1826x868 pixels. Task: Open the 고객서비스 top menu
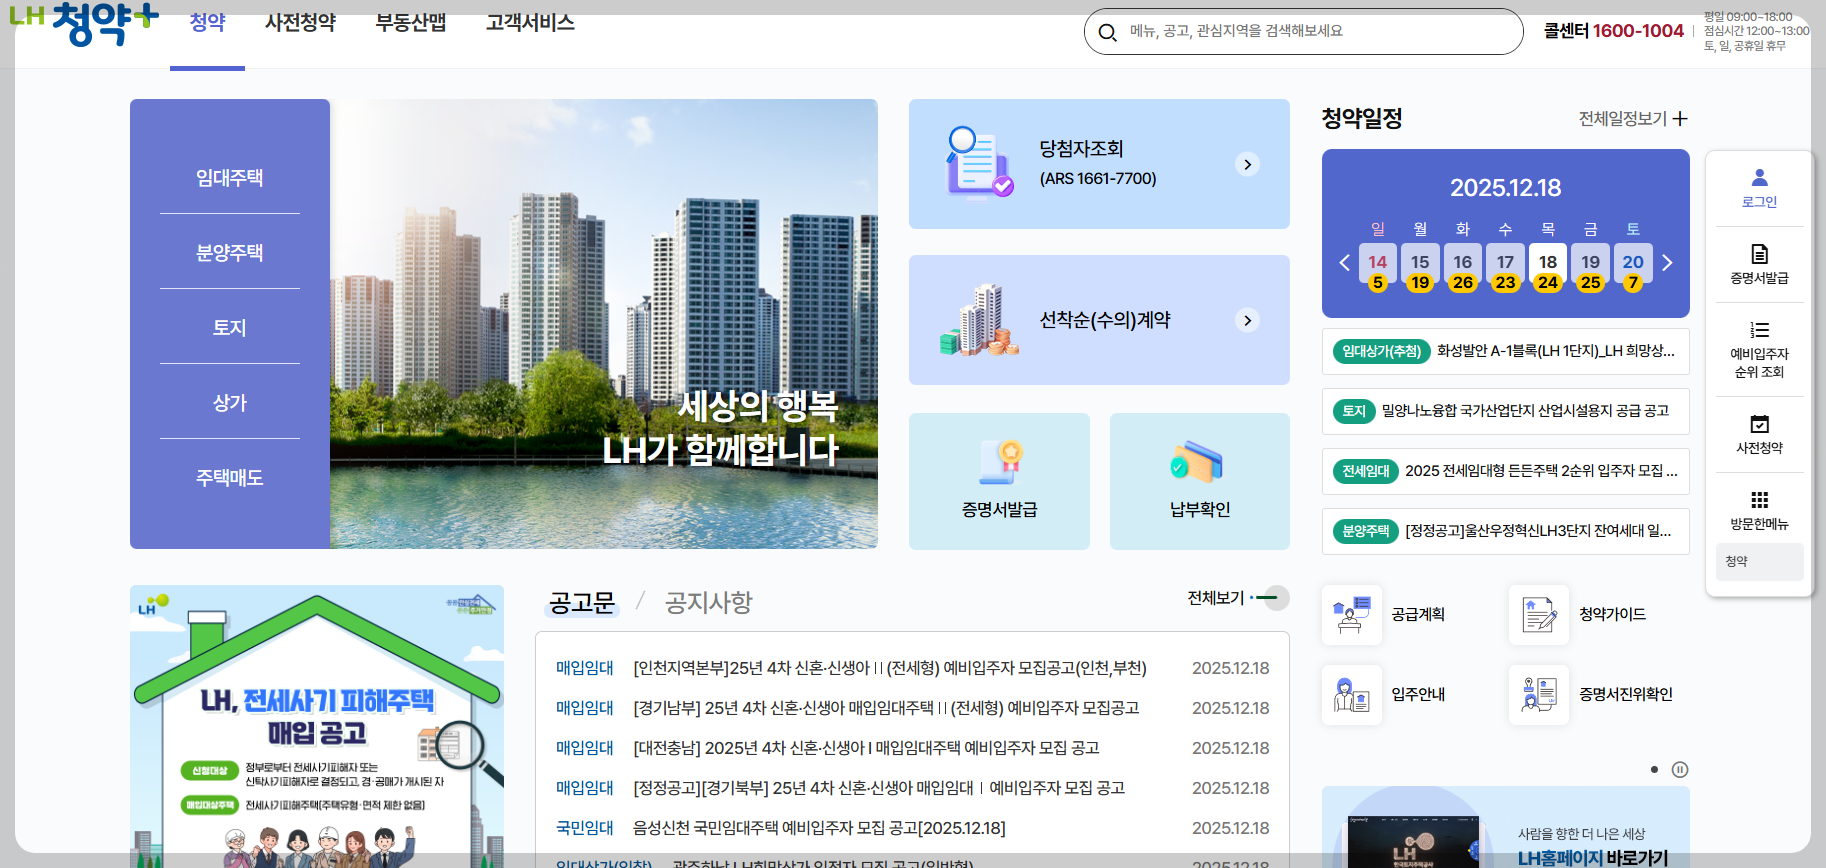pos(530,23)
